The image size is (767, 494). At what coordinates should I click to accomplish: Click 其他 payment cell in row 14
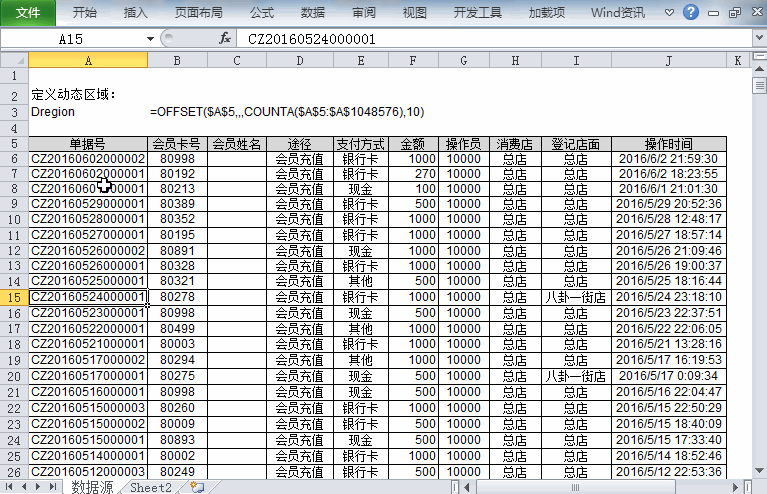(x=361, y=281)
